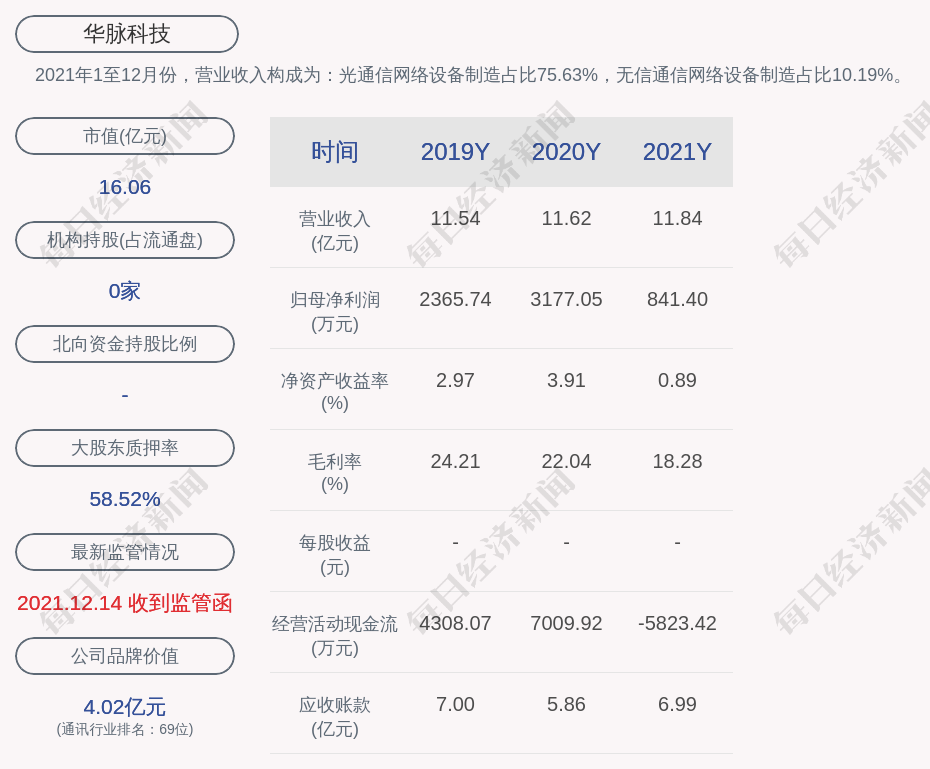Select net profit value 2365.74
Viewport: 930px width, 769px height.
coord(455,299)
